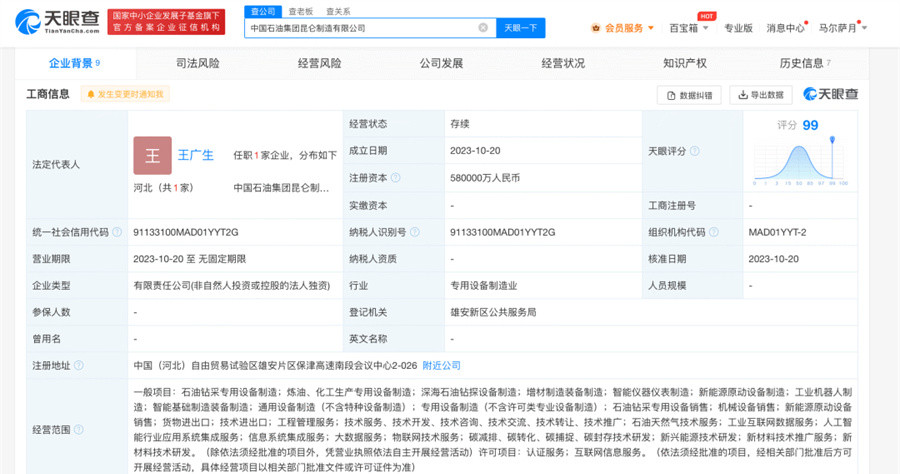Screen dimensions: 900x474
Task: Click the help icon beside 经营范围
Action: [79, 429]
